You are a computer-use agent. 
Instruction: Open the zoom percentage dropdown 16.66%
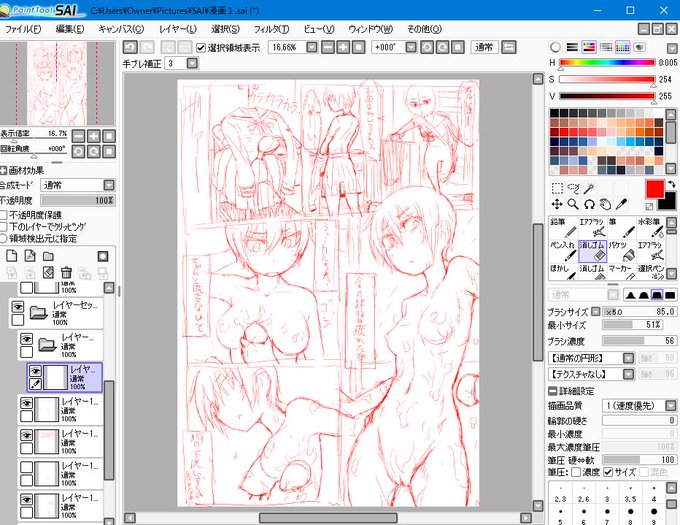(312, 47)
